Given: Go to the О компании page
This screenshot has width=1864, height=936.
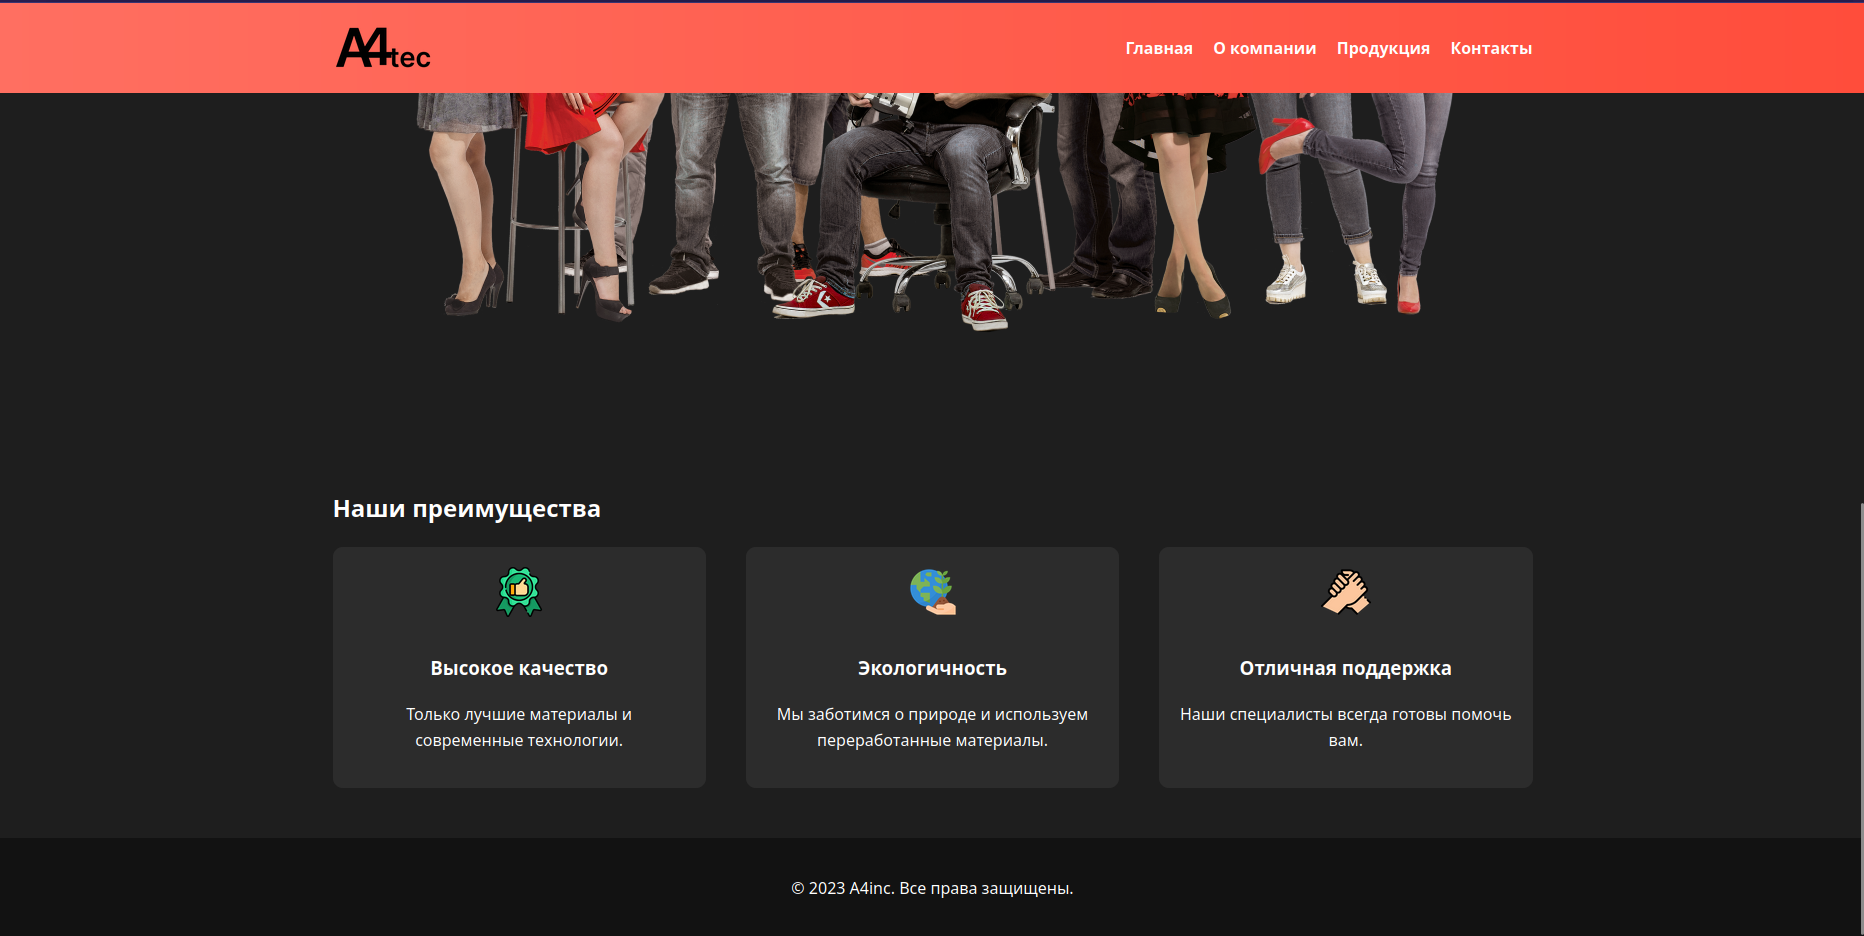Looking at the screenshot, I should click(1264, 48).
